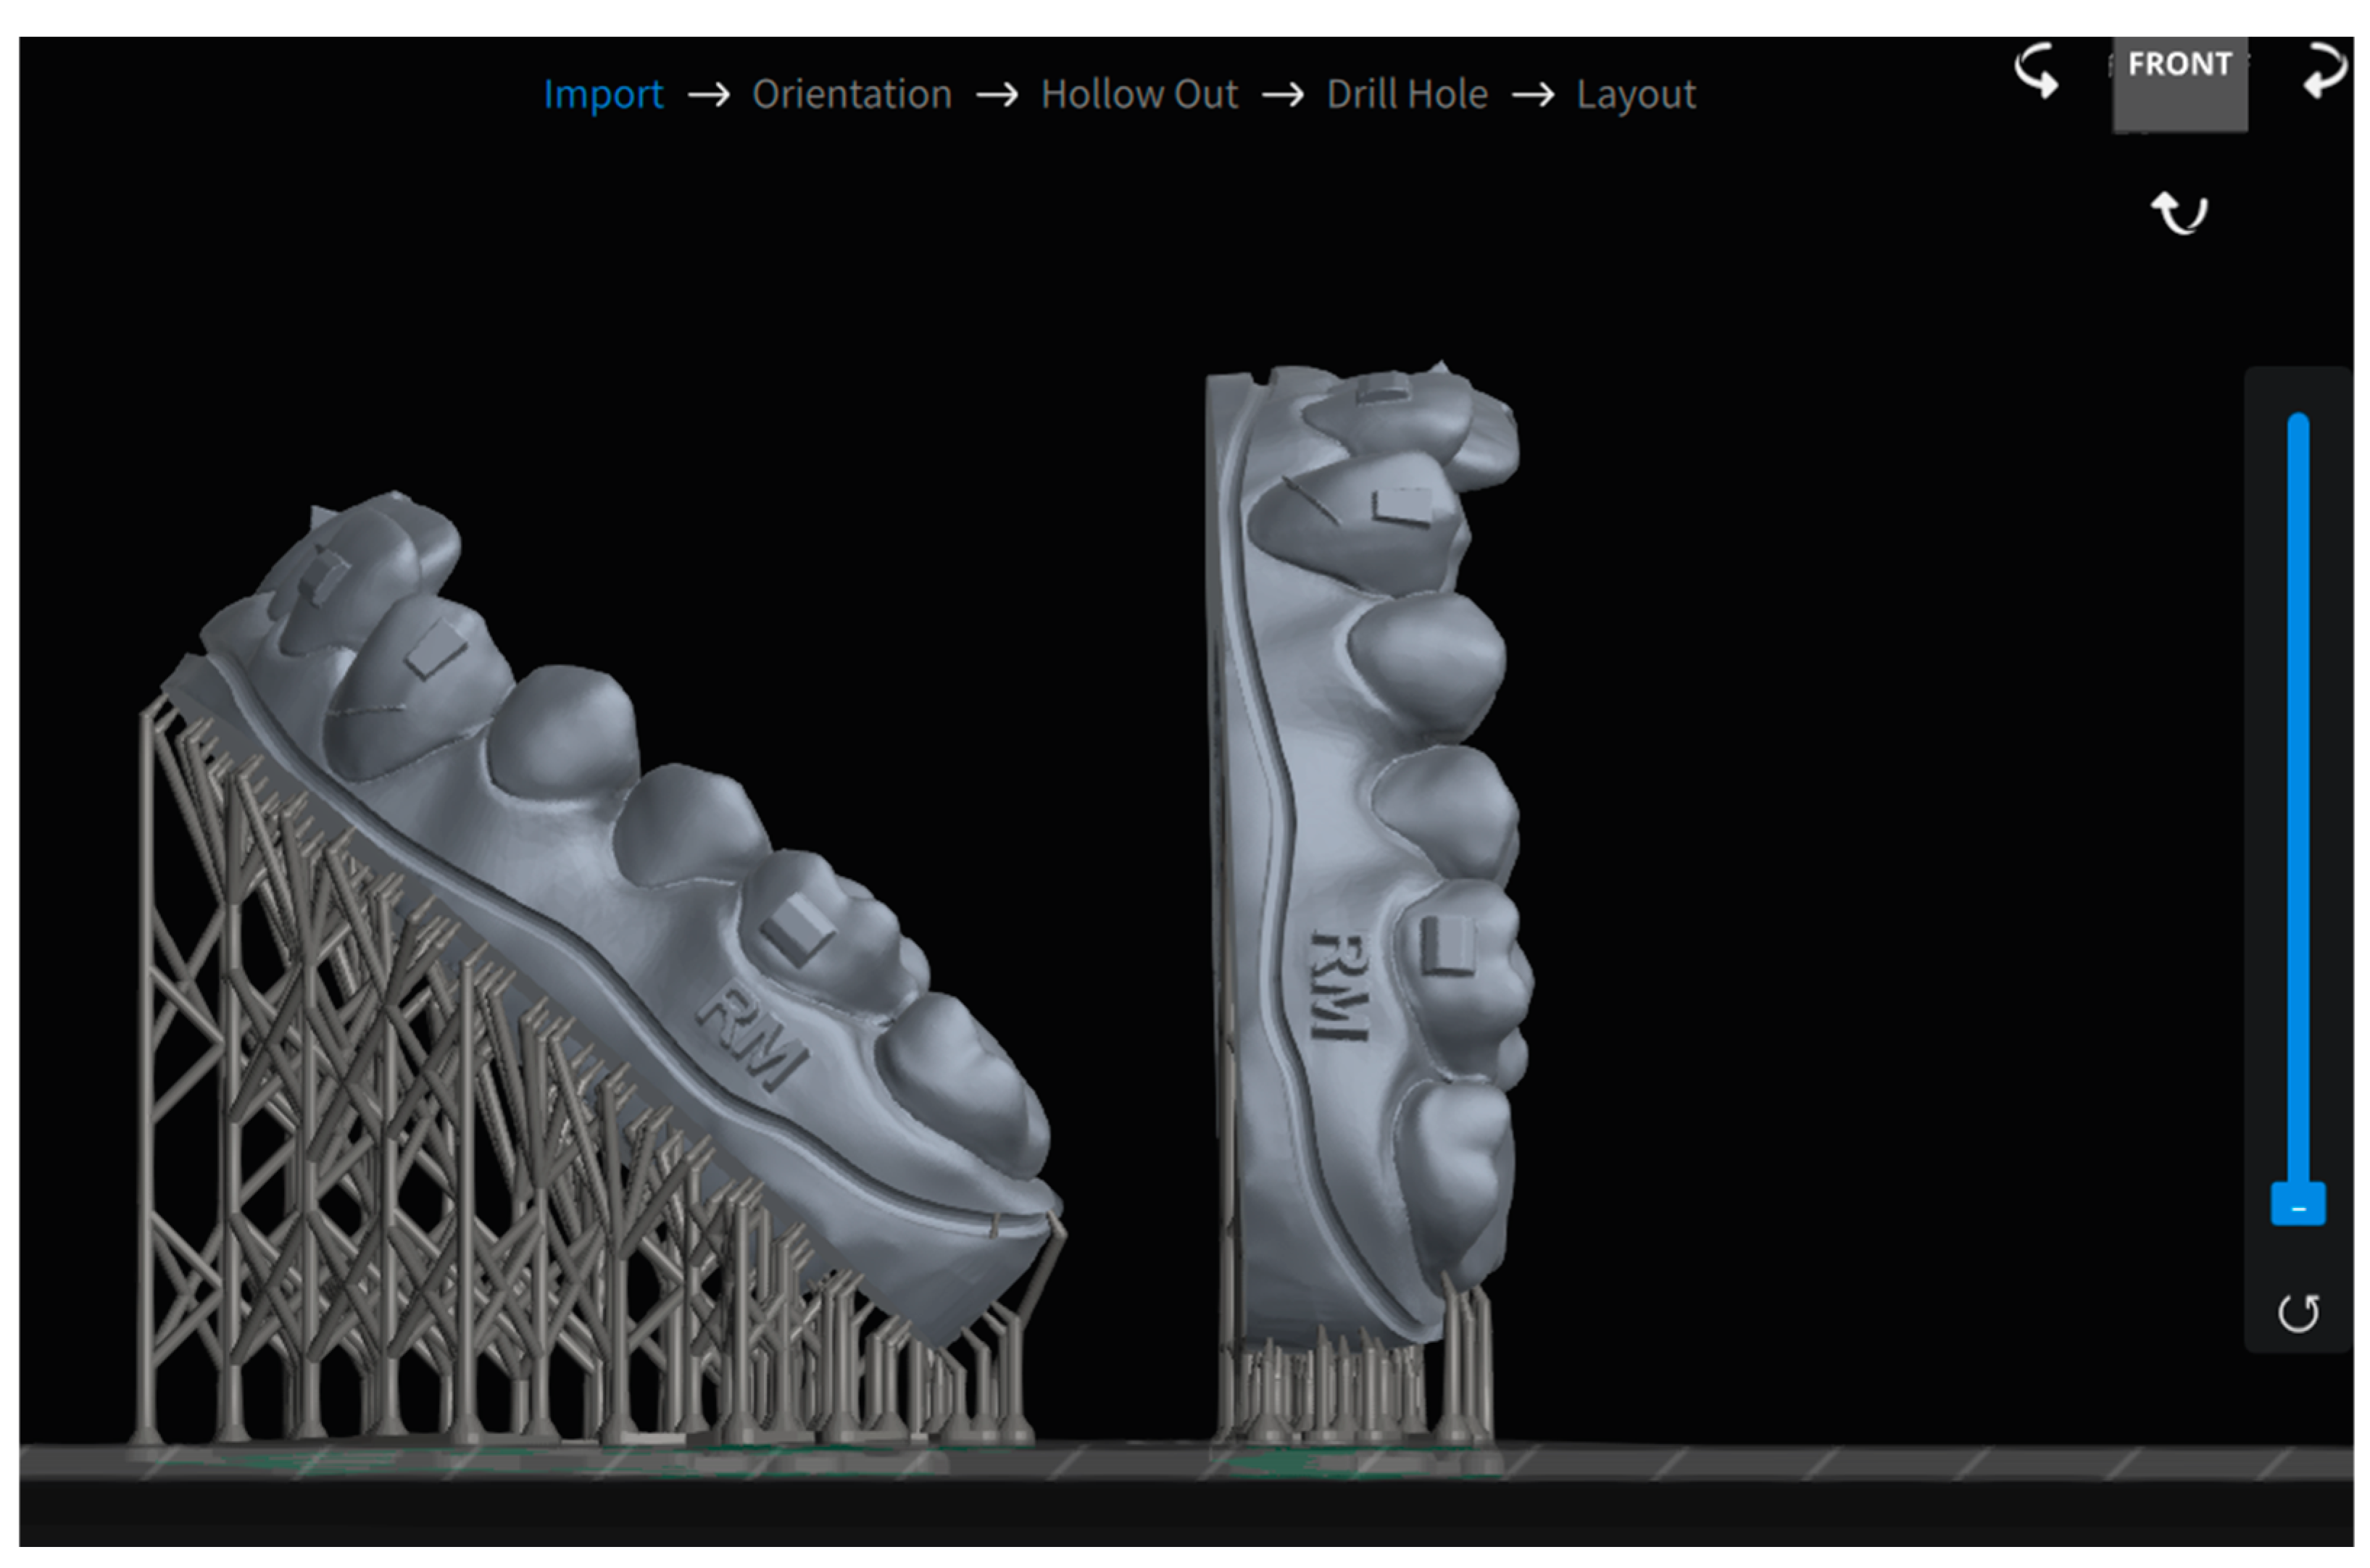Switch to the Drill Hole step

pos(1406,95)
